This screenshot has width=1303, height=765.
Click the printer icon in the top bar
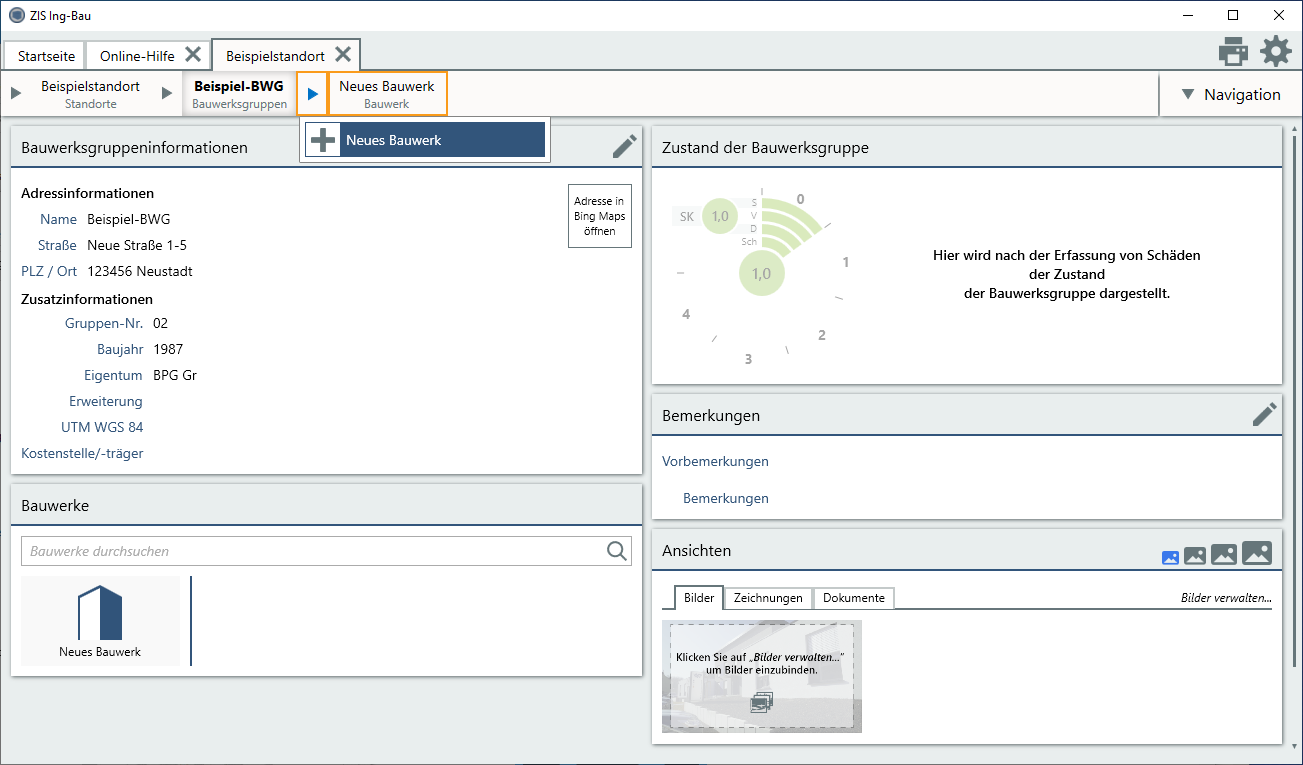point(1233,51)
